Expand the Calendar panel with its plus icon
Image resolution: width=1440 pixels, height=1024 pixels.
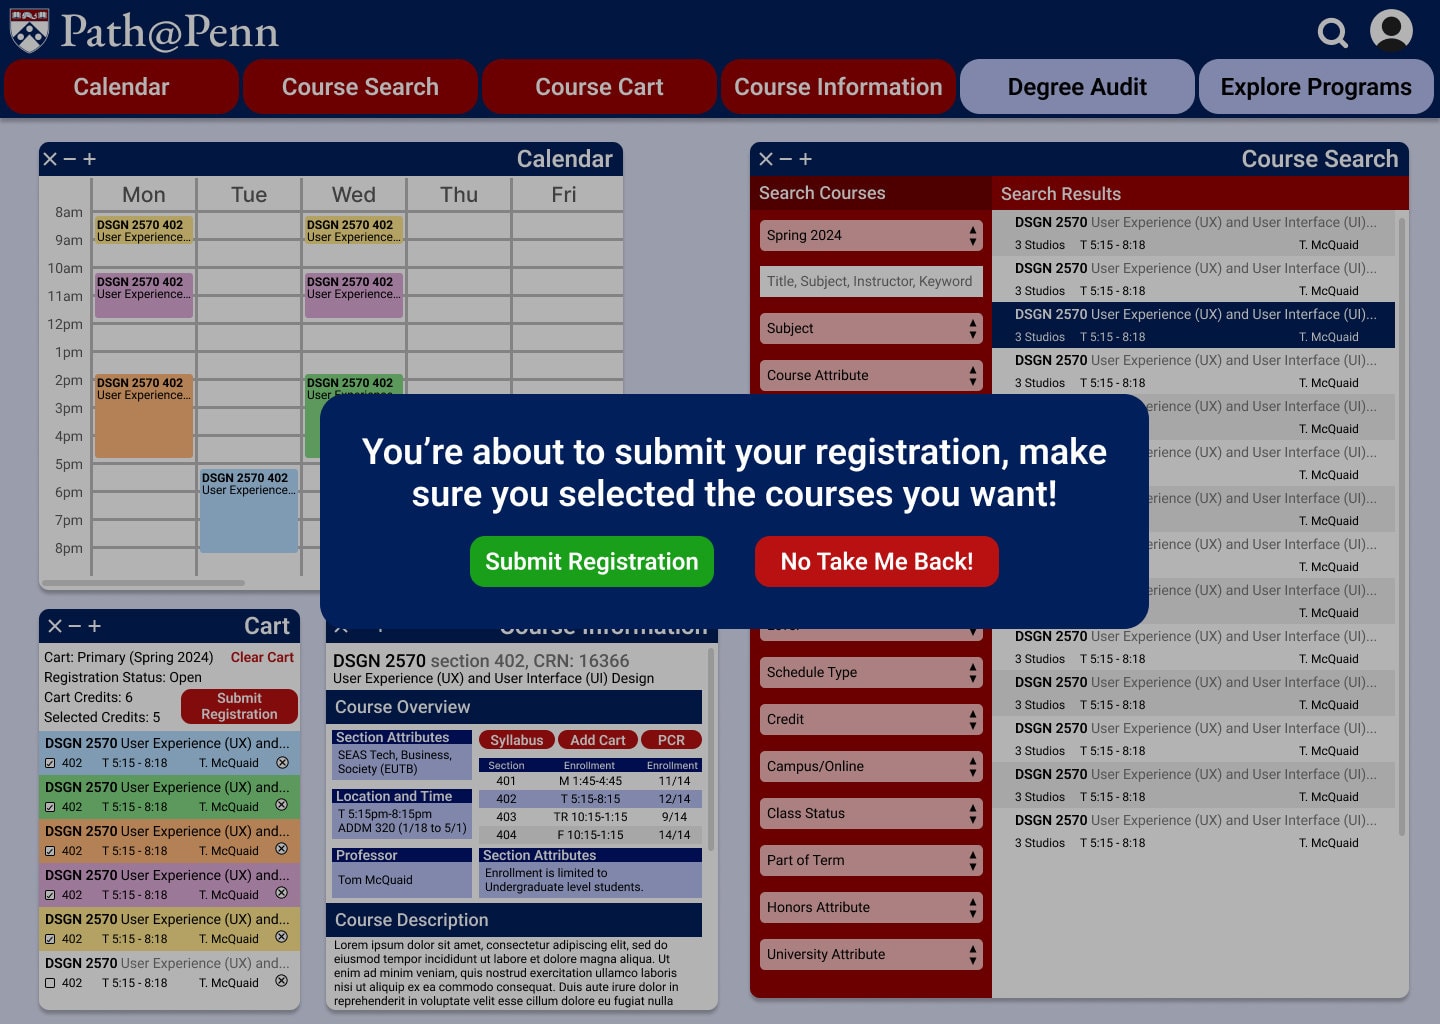click(89, 159)
